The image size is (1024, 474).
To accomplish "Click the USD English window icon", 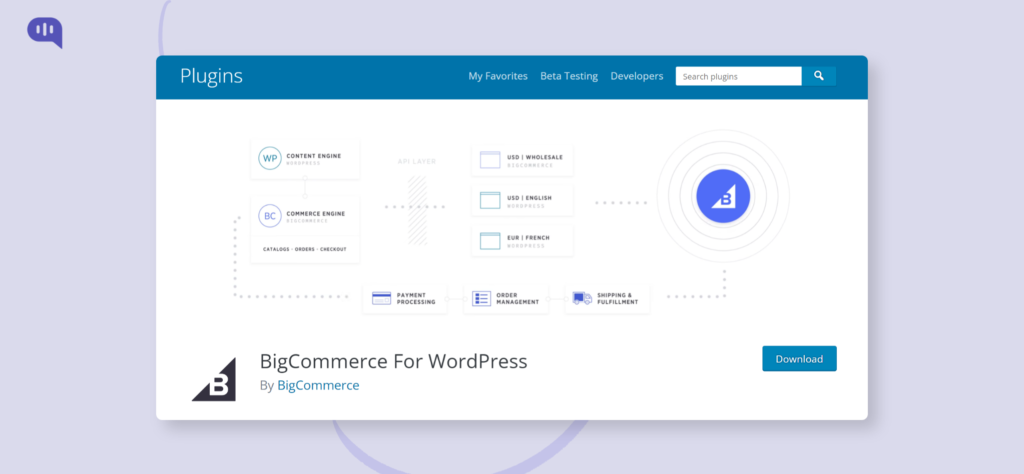I will click(490, 200).
